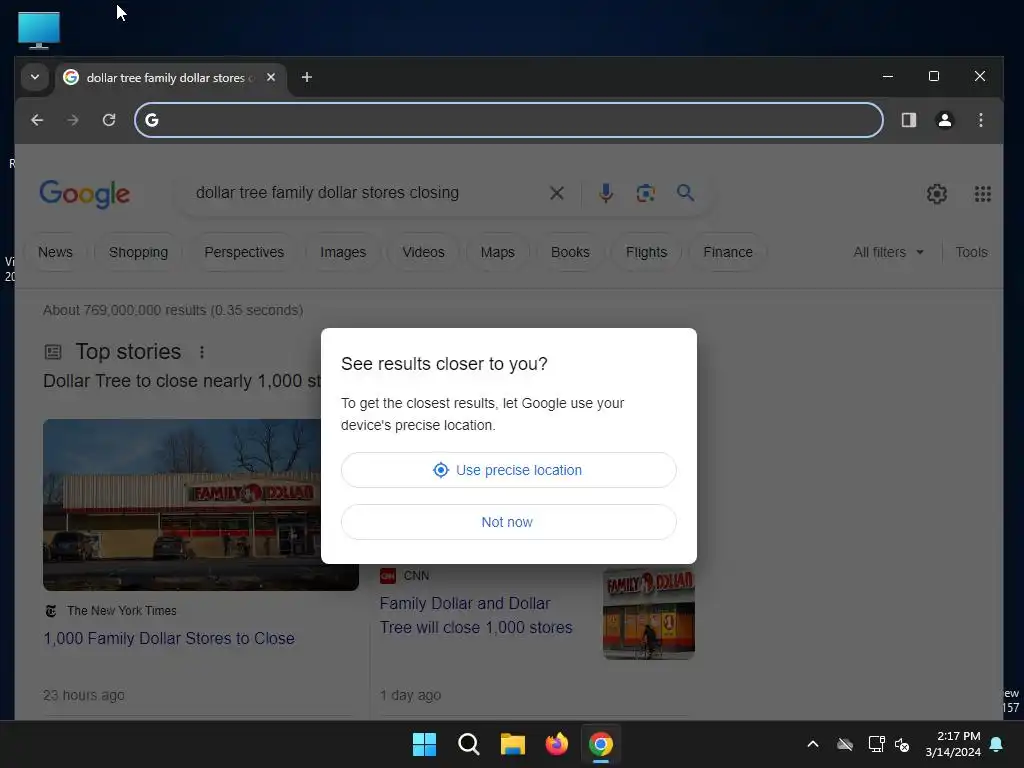Click the muted volume tray icon
Screen dimensions: 1024x768
coord(902,744)
